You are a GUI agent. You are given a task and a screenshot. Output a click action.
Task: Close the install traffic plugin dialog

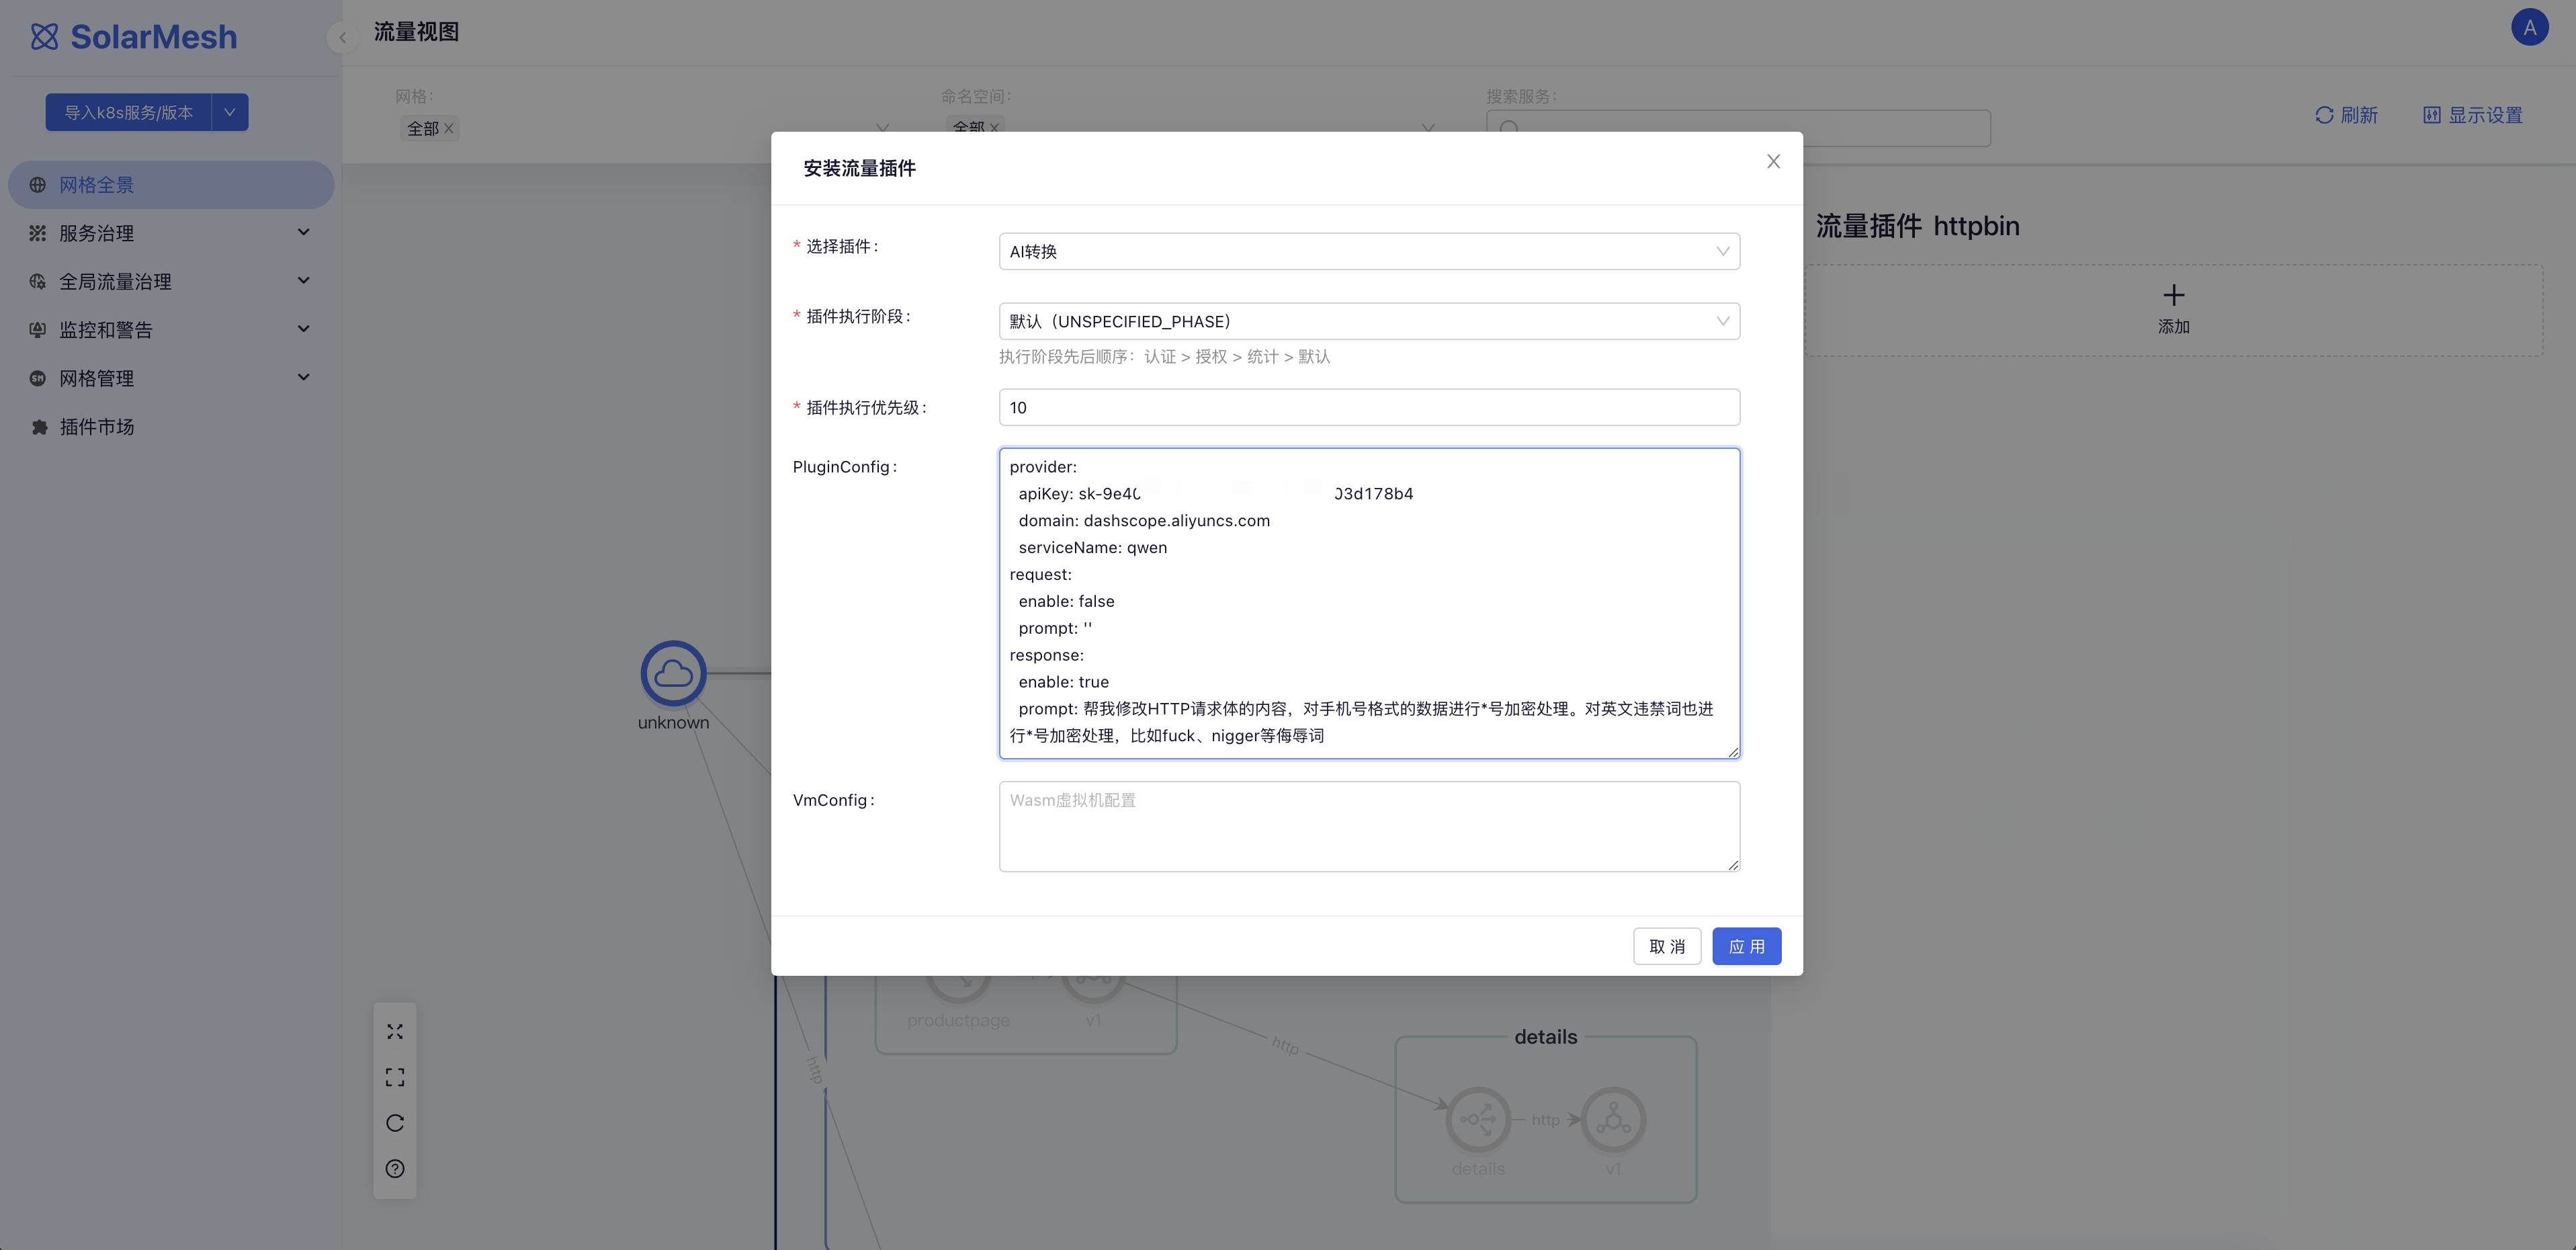[1773, 162]
